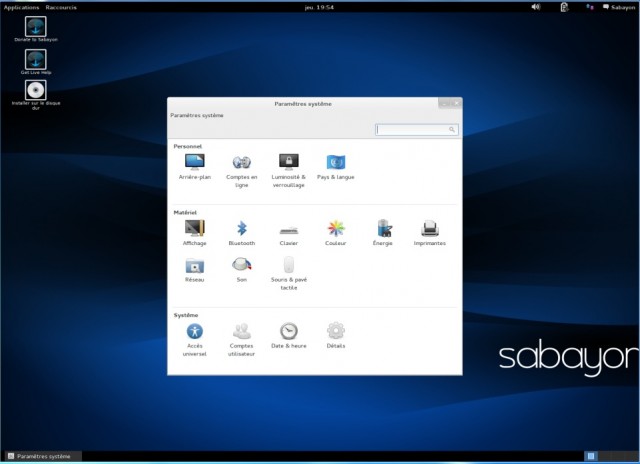
Task: Click the settings search field
Action: coord(417,129)
